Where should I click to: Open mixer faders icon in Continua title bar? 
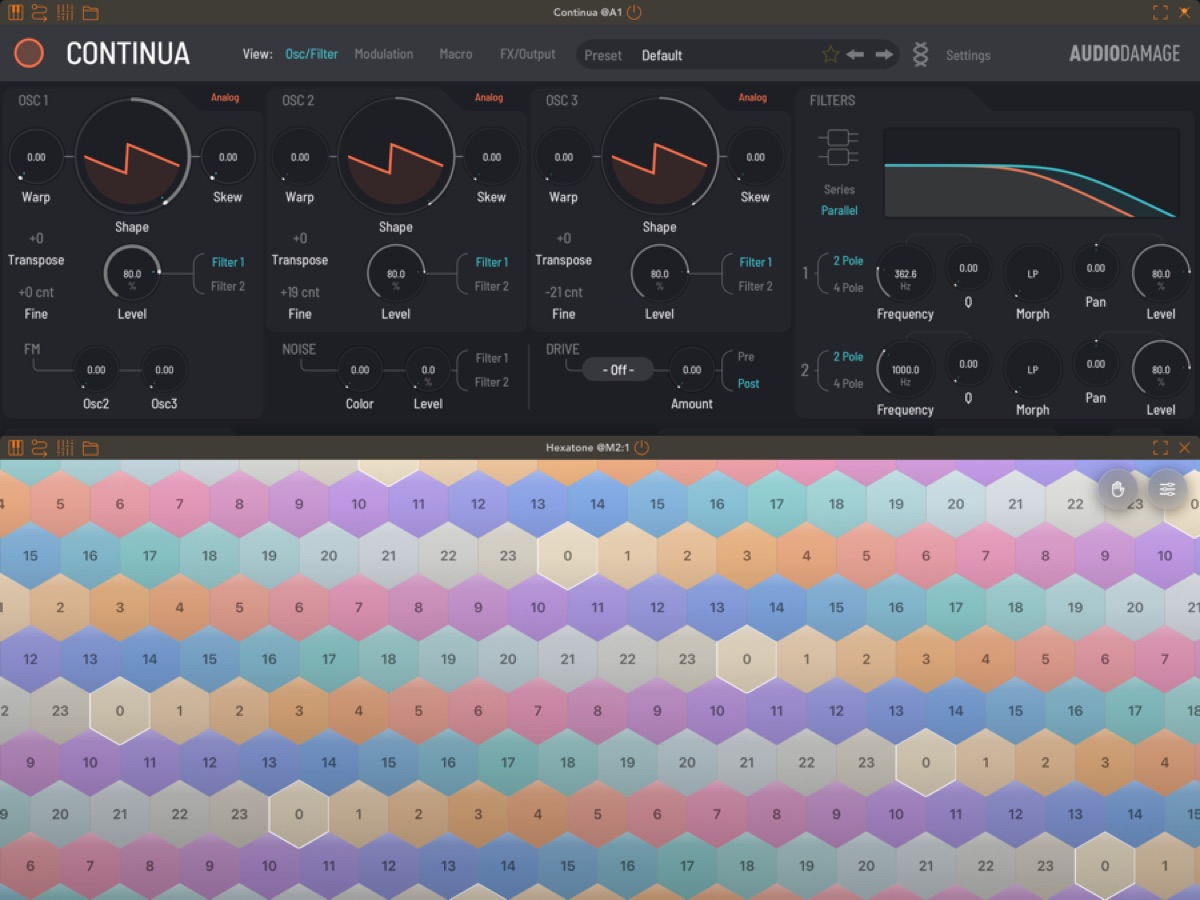pyautogui.click(x=65, y=13)
